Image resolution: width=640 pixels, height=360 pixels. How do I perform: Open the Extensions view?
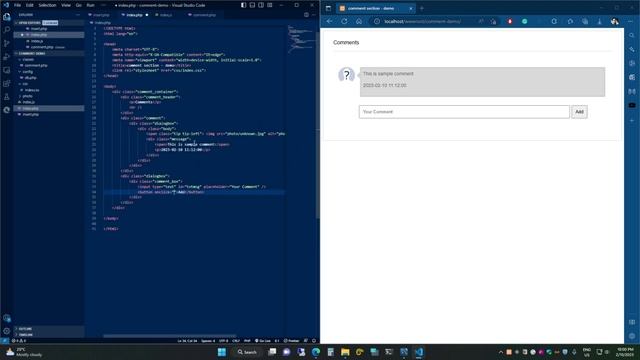coord(7,83)
